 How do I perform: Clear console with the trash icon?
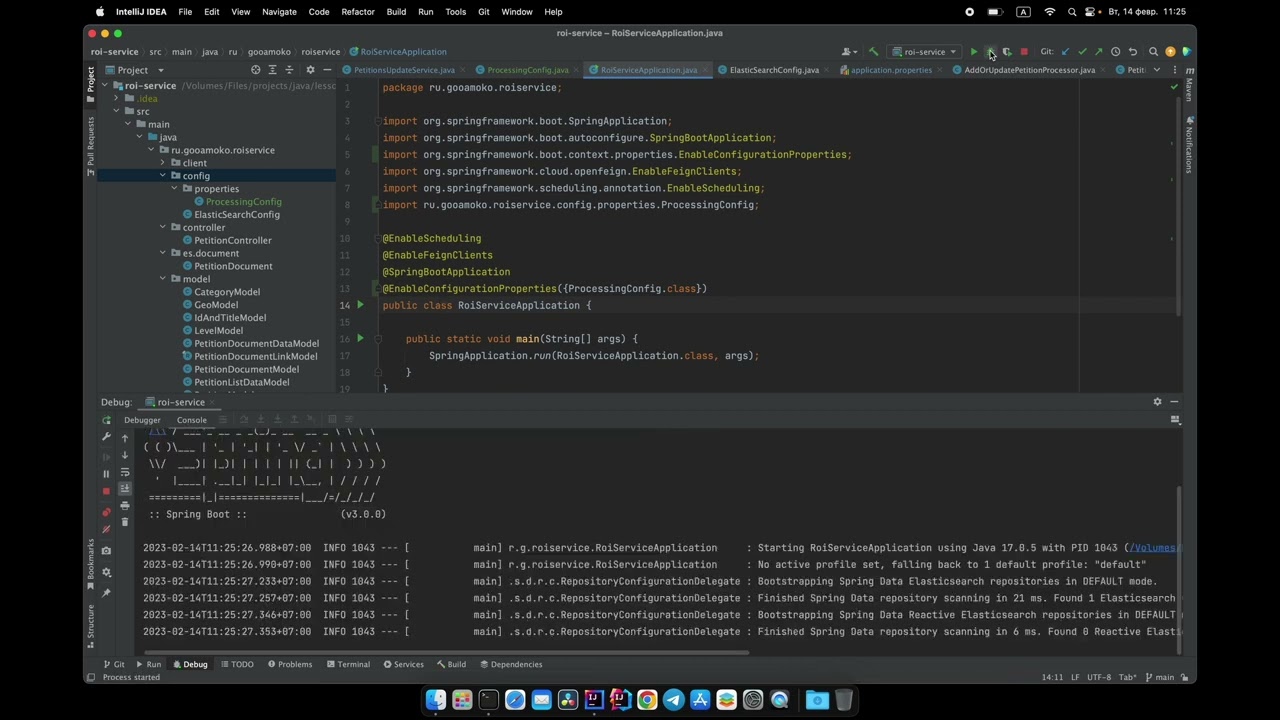(x=125, y=522)
